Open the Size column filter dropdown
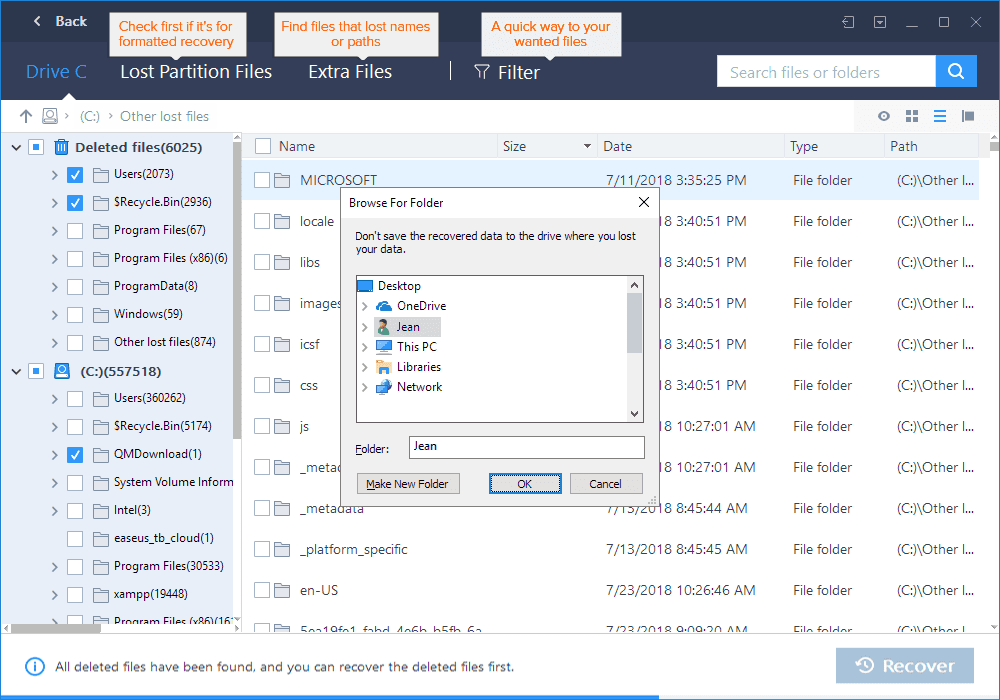Screen dimensions: 1000x700 pyautogui.click(x=586, y=145)
